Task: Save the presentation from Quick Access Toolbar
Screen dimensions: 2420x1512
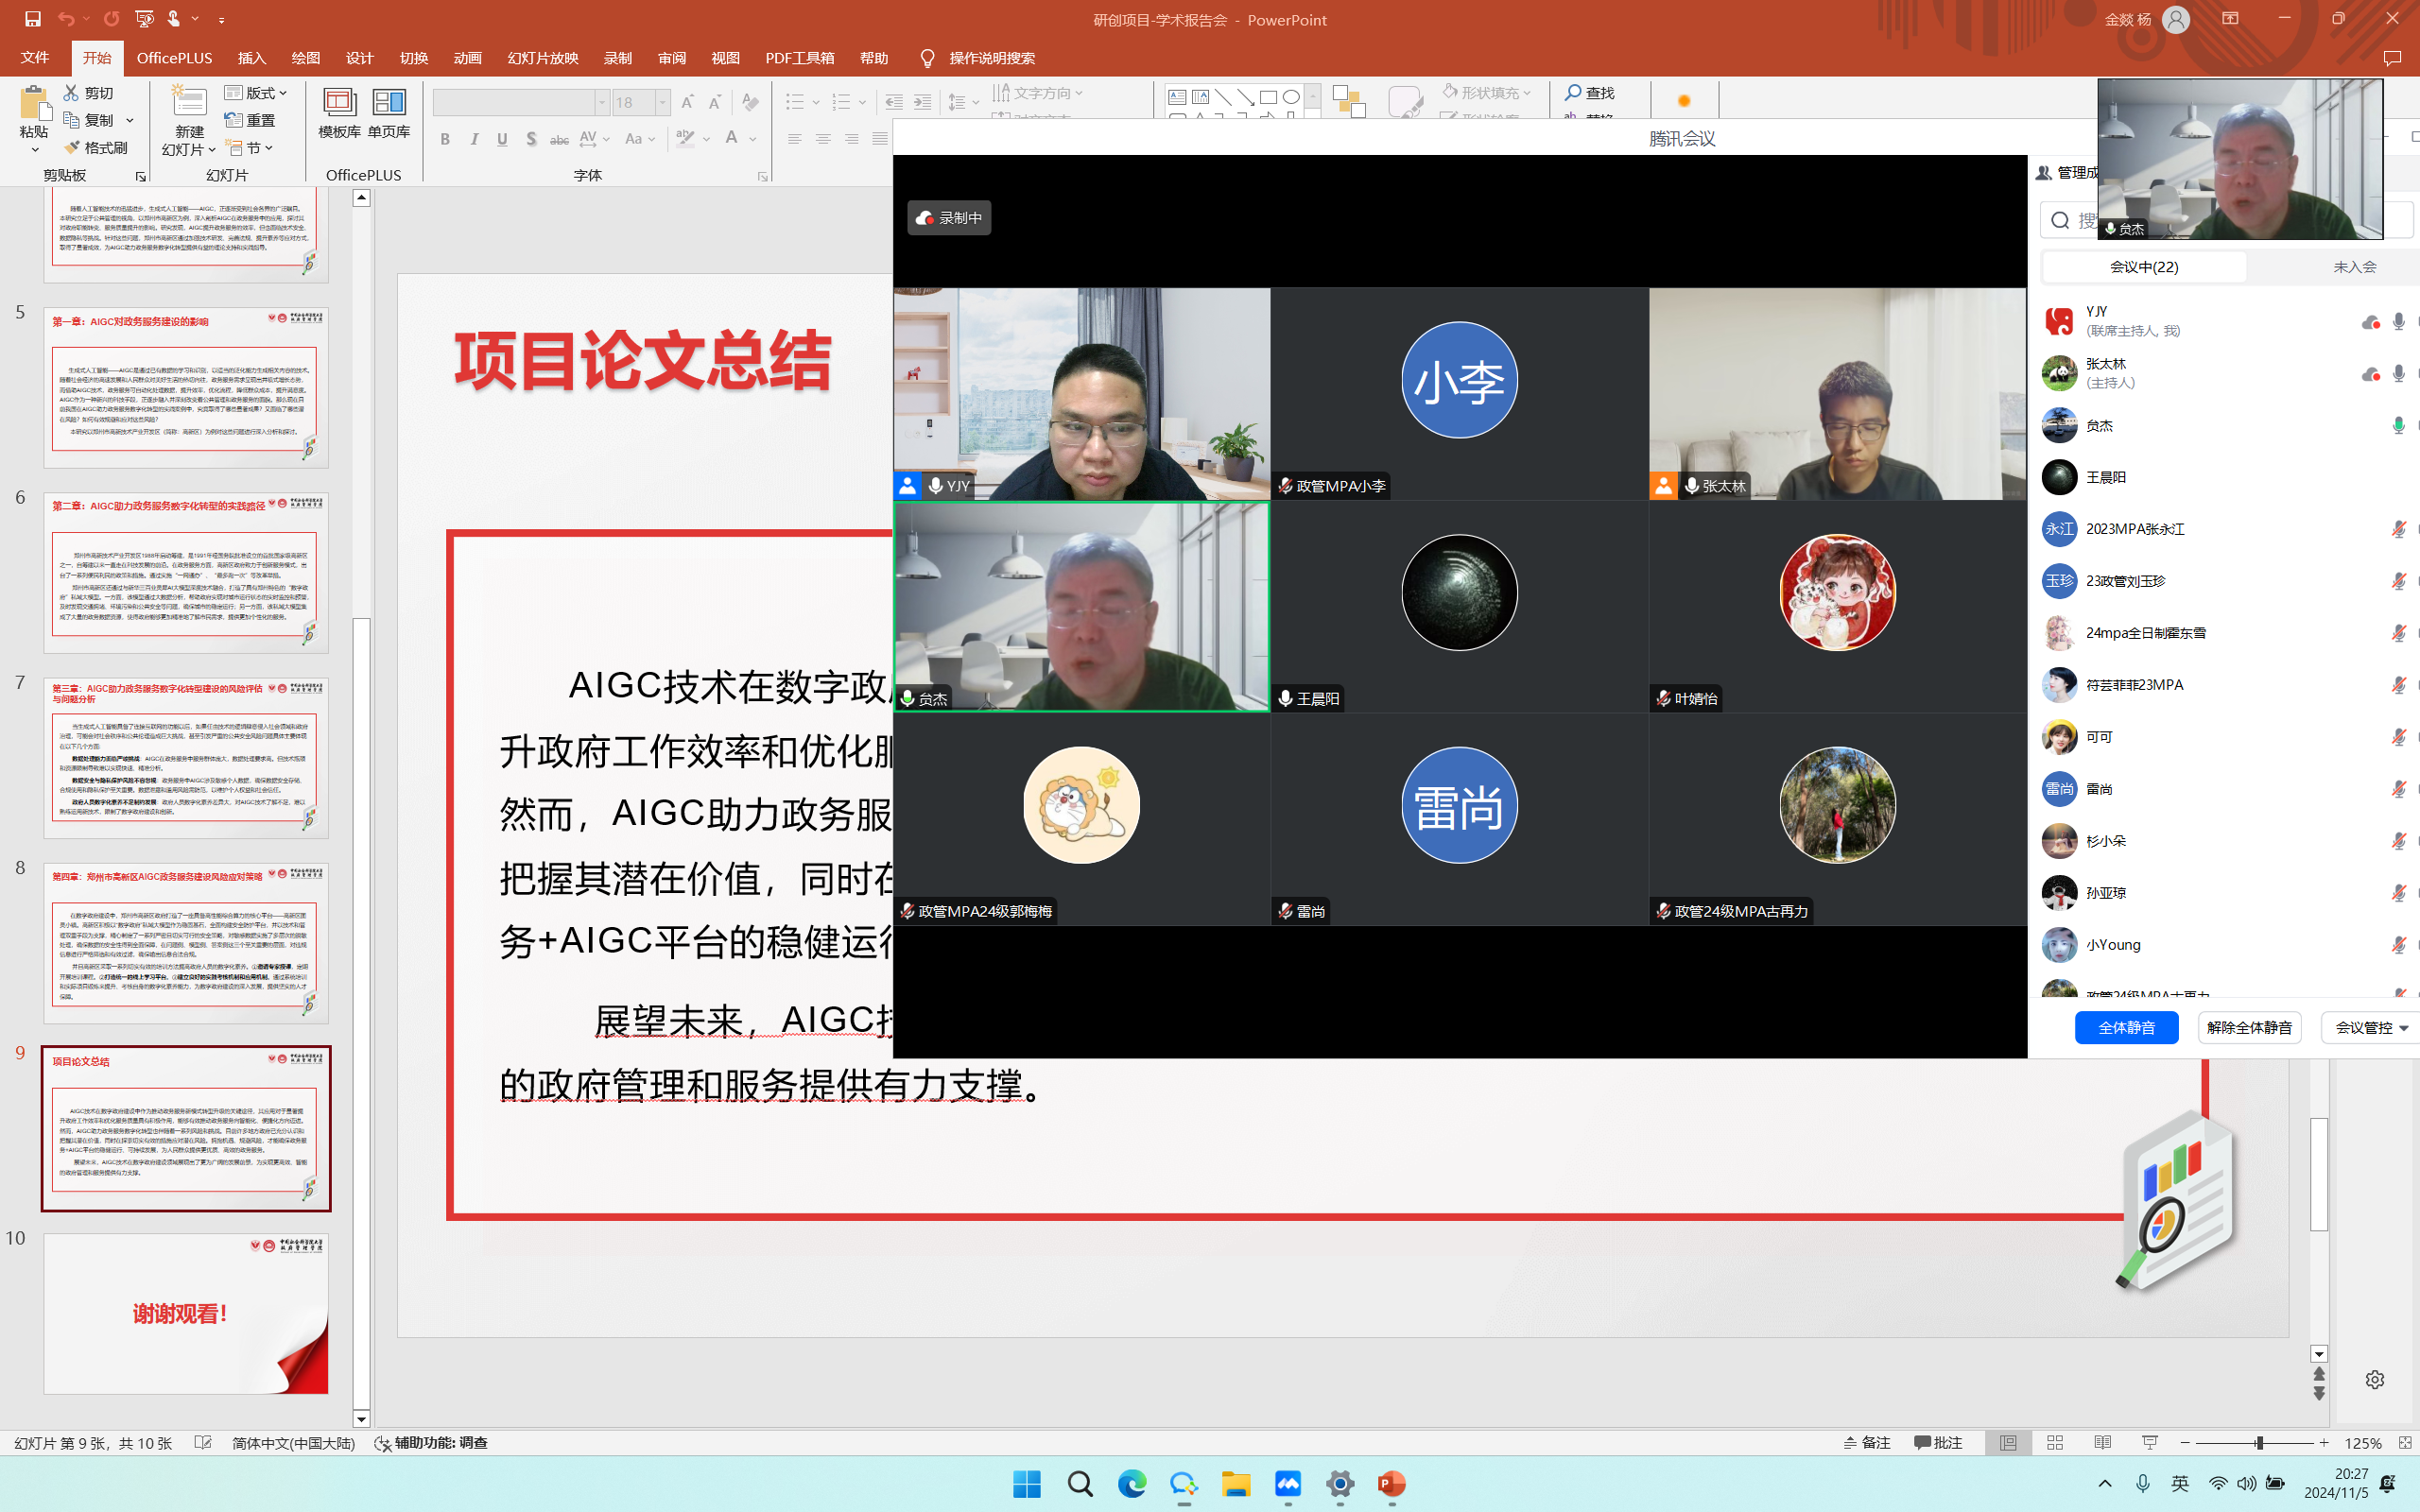Action: pos(32,19)
